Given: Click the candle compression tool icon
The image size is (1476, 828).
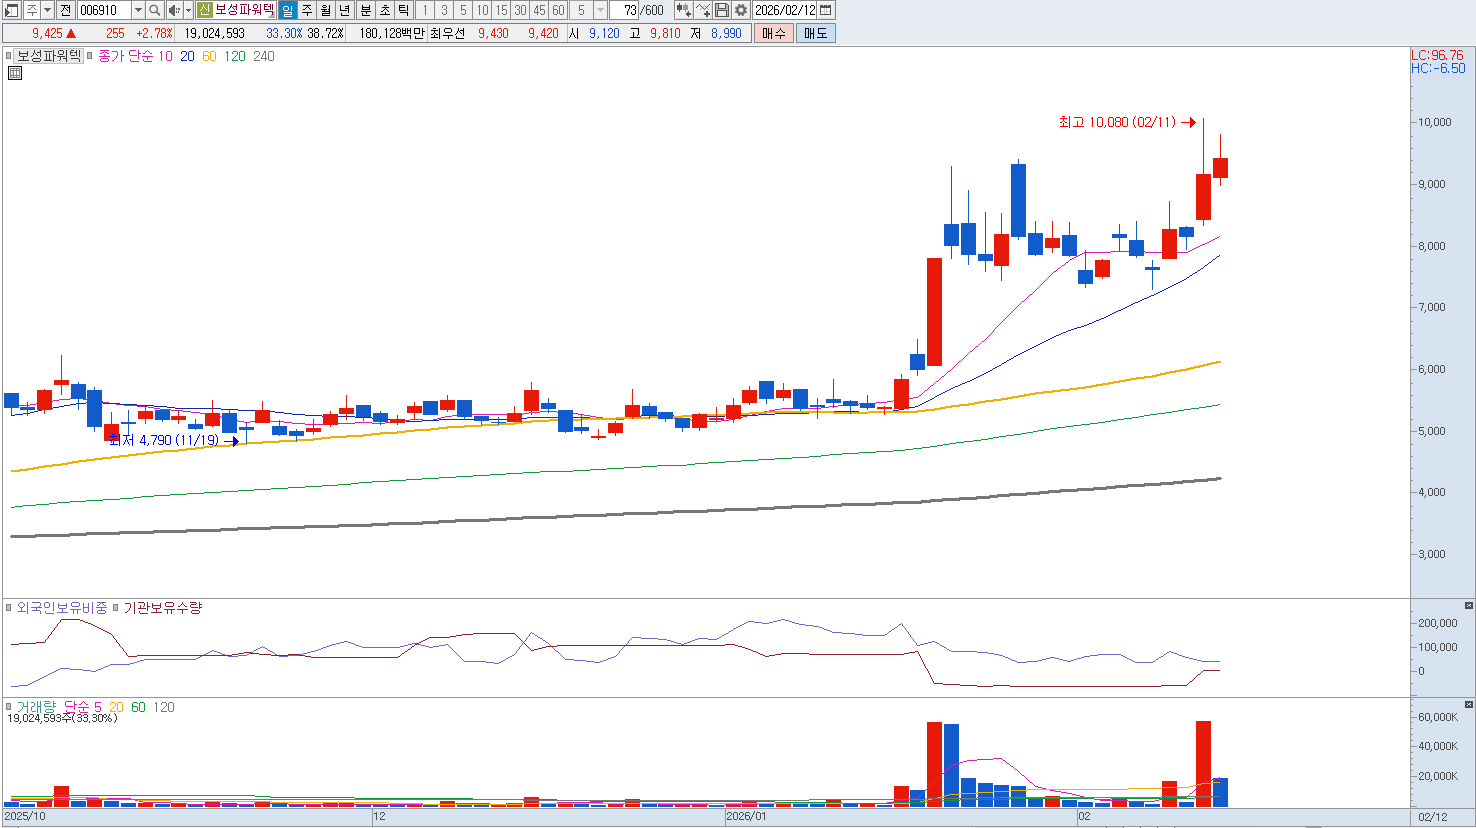Looking at the screenshot, I should click(683, 10).
